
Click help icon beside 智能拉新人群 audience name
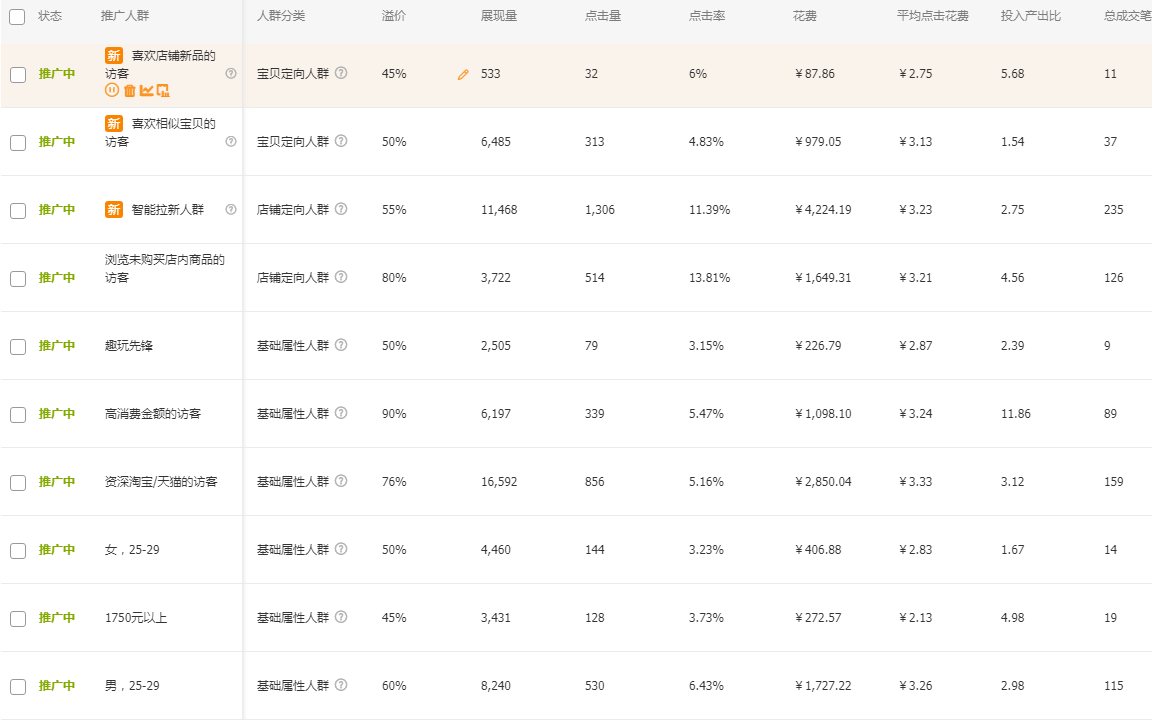231,210
